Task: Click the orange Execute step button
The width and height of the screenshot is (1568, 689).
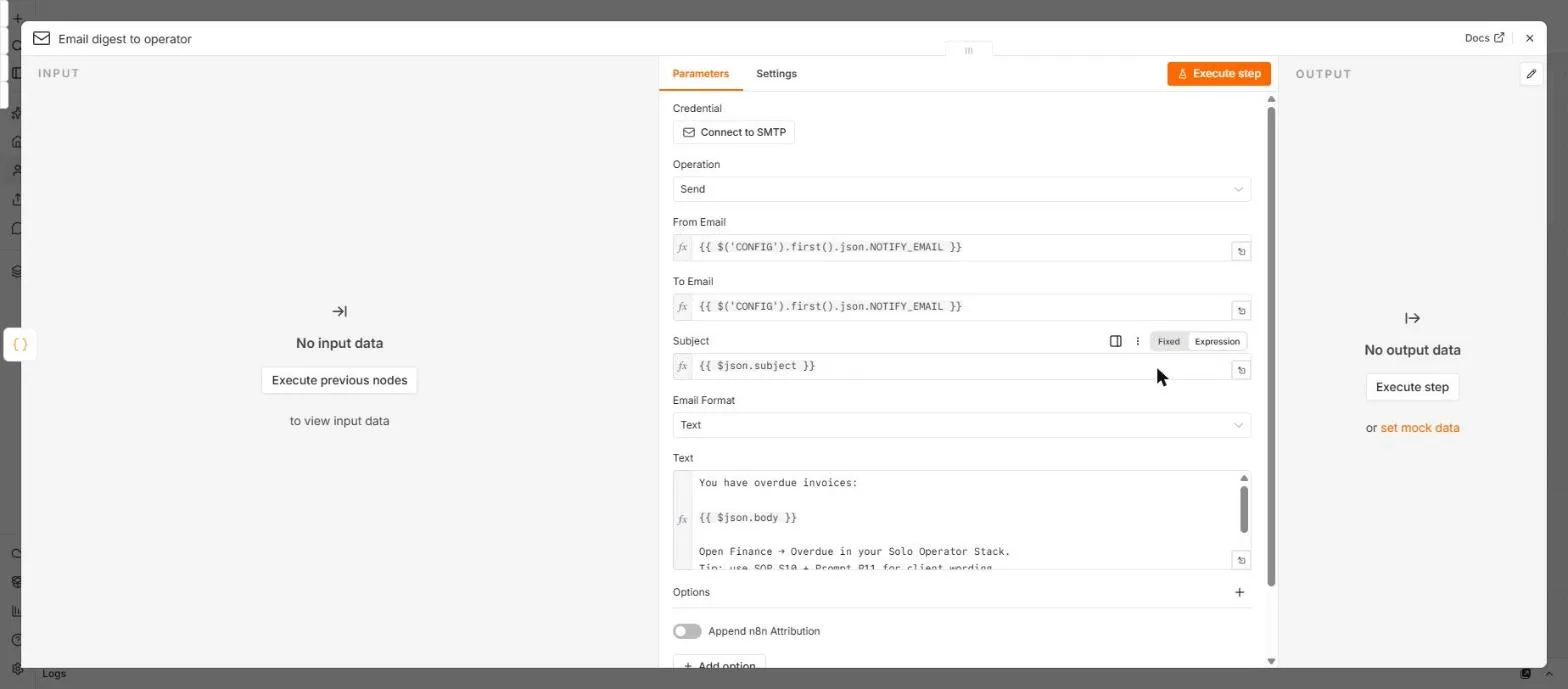Action: pyautogui.click(x=1218, y=73)
